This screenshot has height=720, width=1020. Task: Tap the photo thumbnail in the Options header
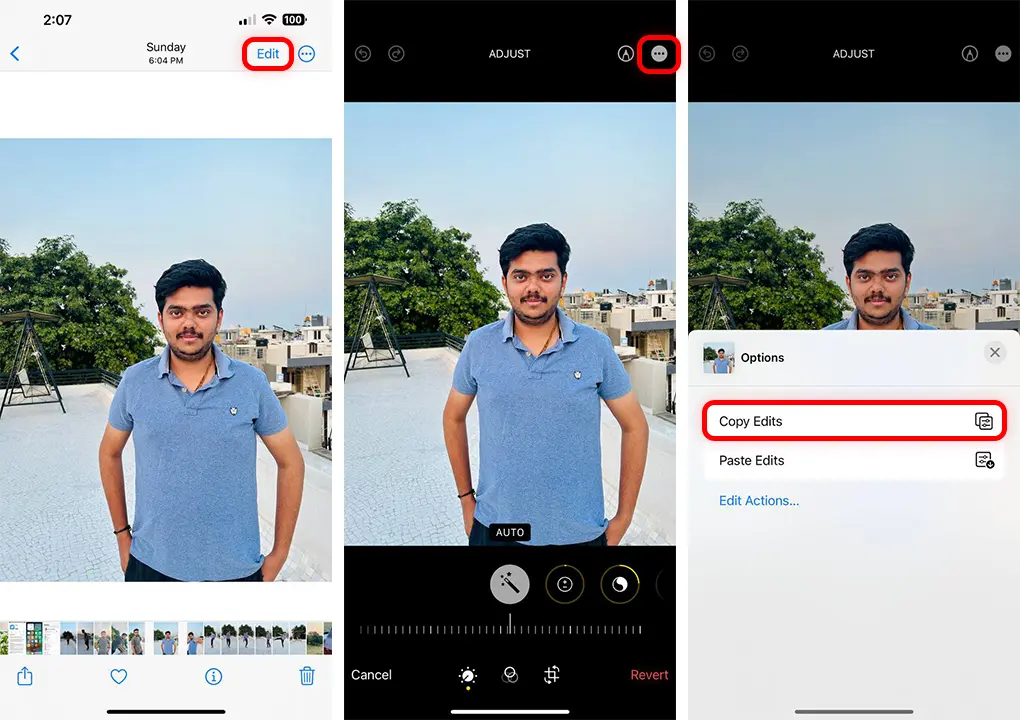(x=718, y=357)
